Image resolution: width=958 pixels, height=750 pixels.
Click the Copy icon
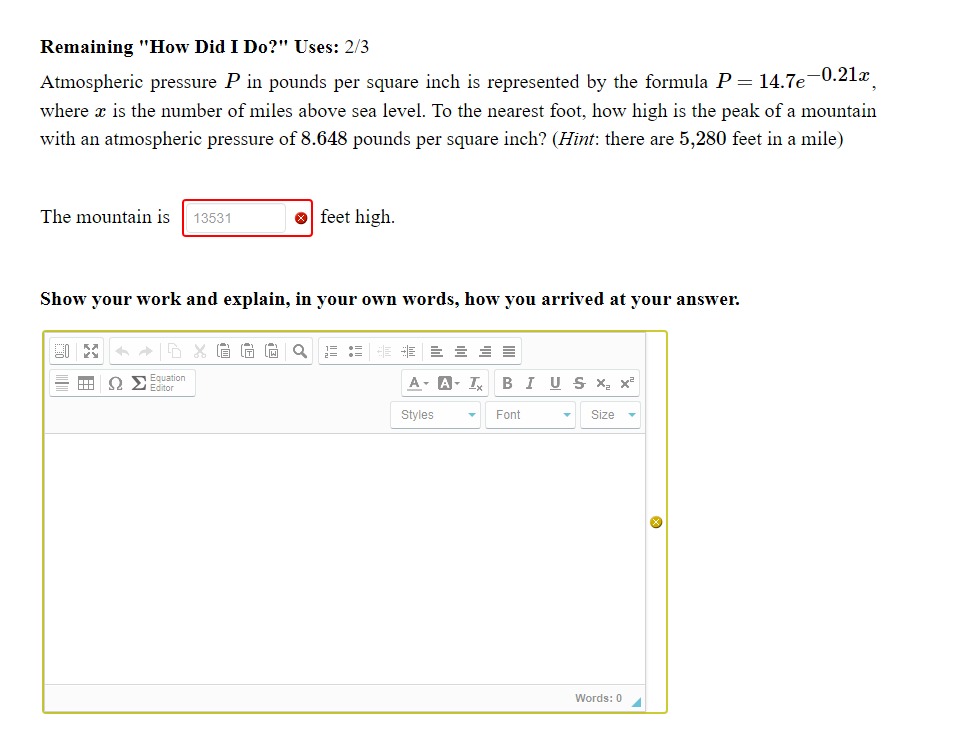coord(175,351)
